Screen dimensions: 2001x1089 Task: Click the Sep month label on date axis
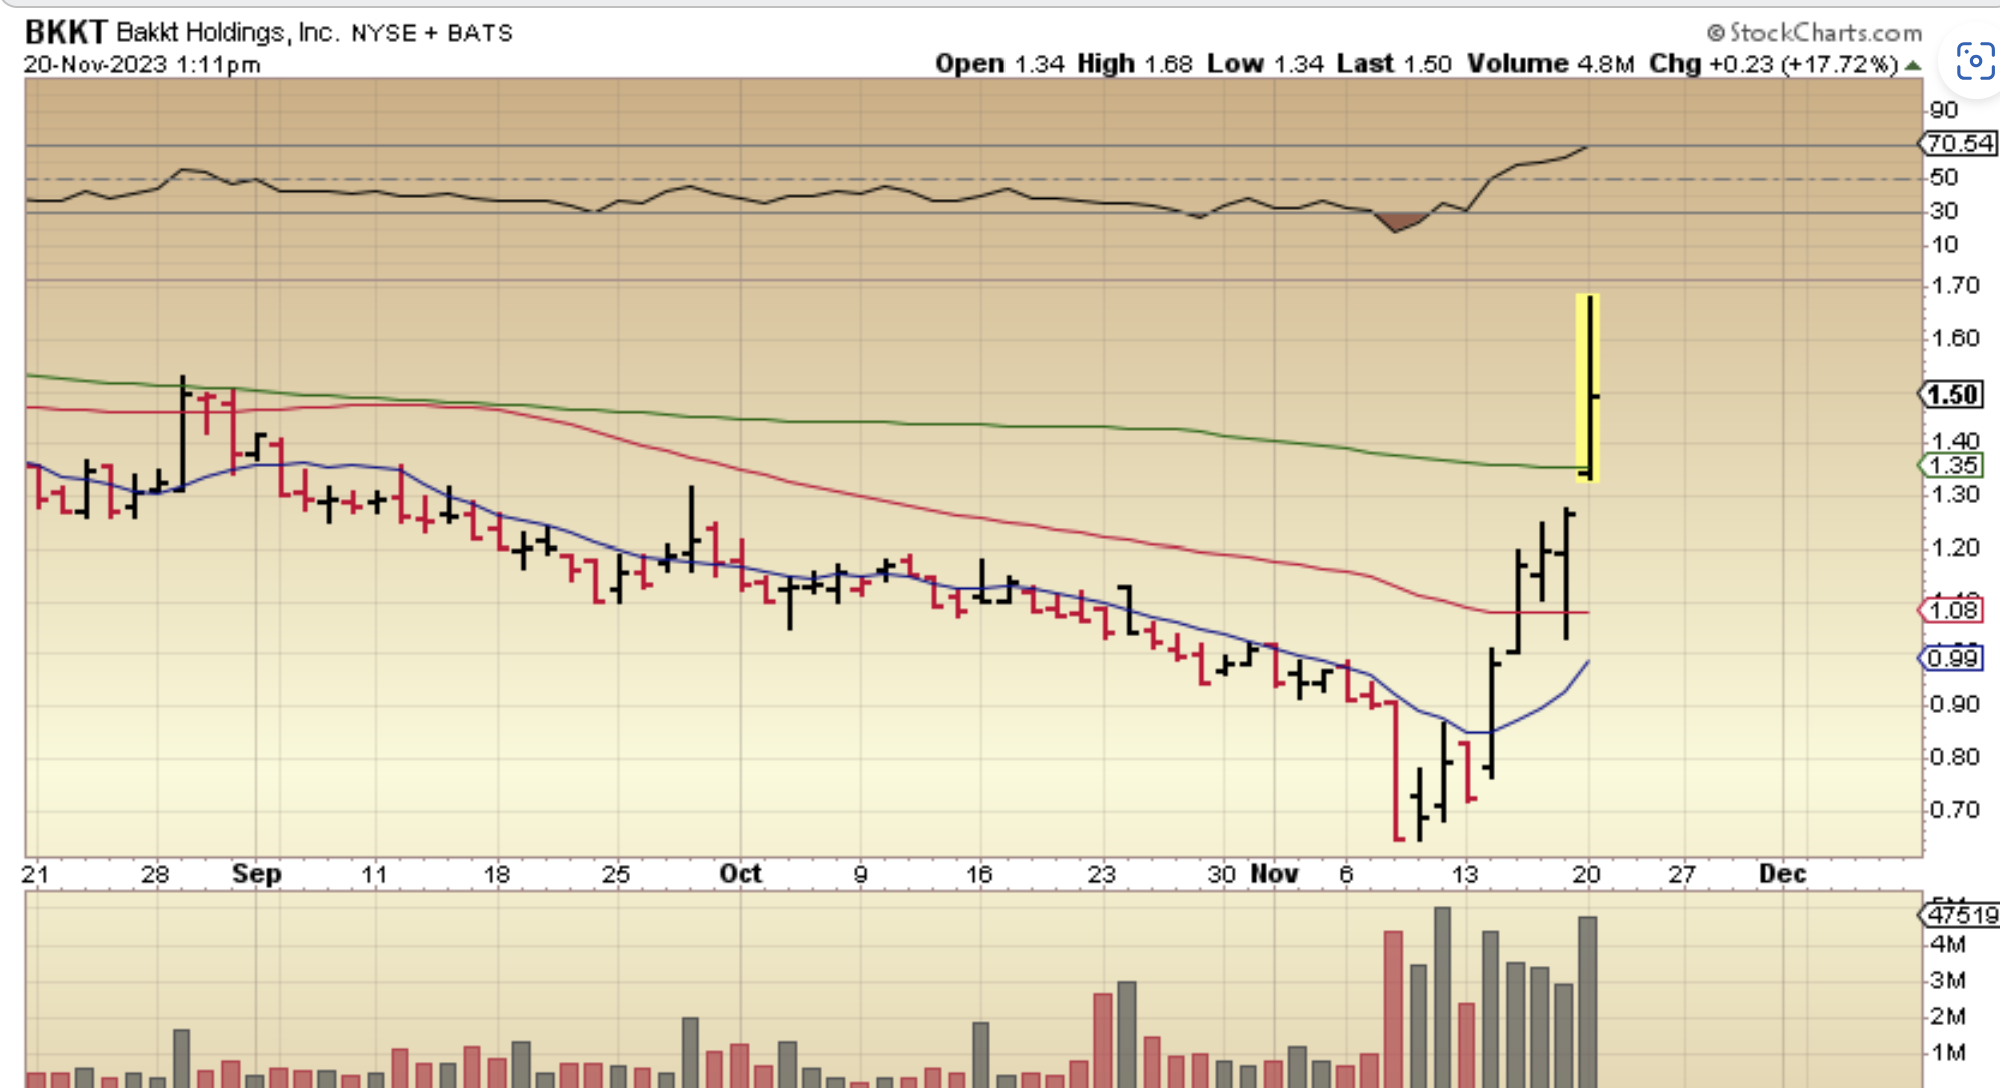coord(256,874)
